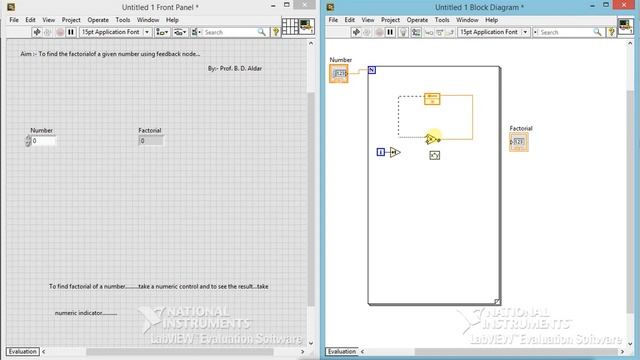
Task: Click For Loop resize corner handle
Action: tap(497, 302)
